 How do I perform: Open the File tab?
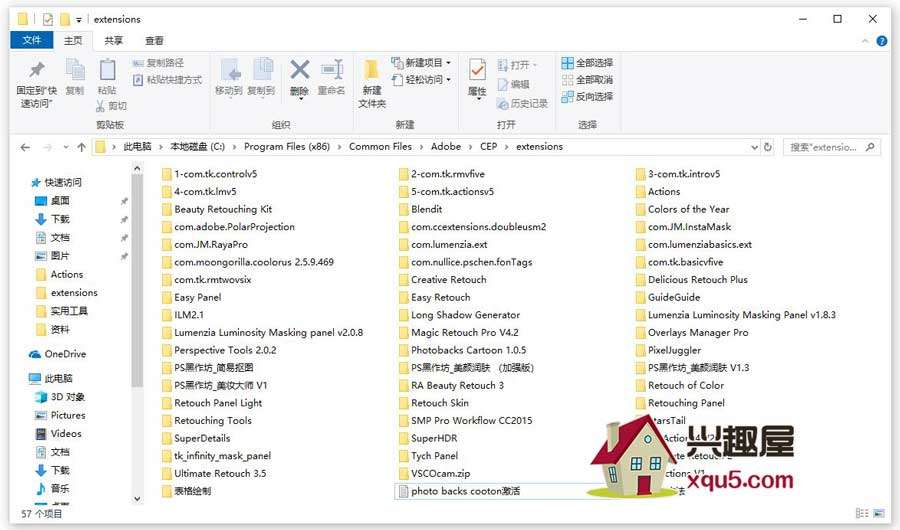32,40
